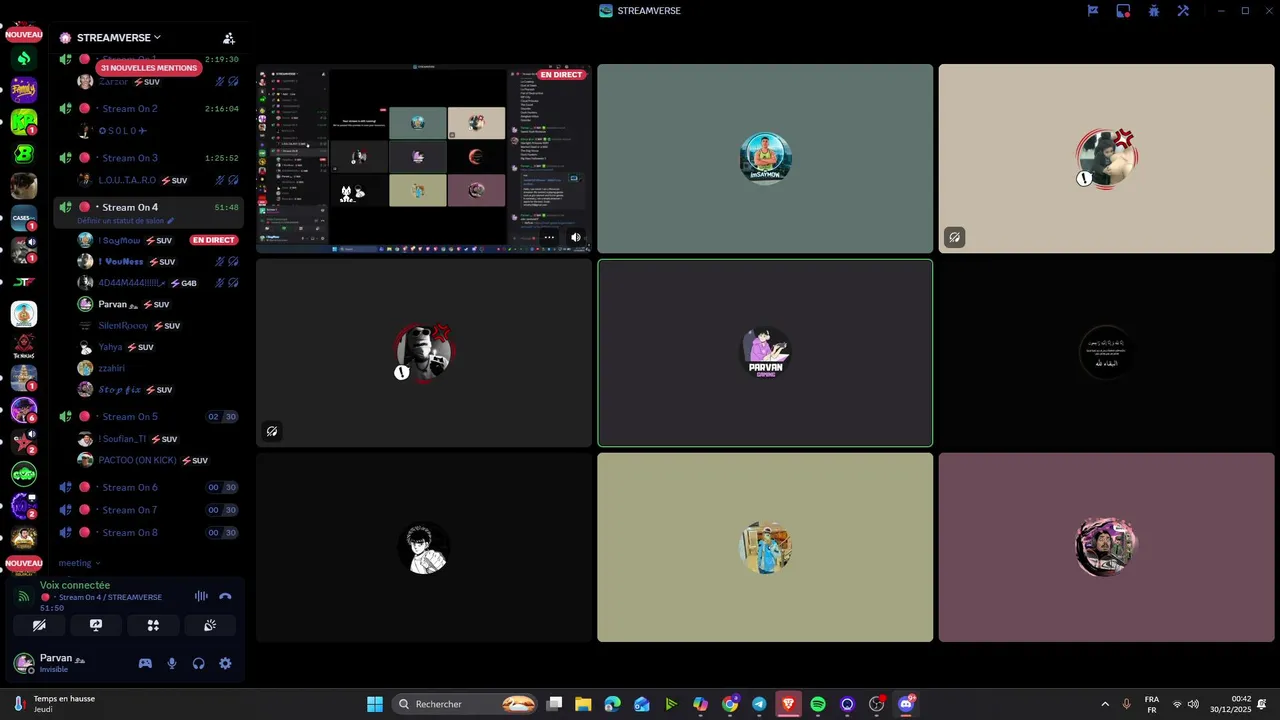The height and width of the screenshot is (720, 1280).
Task: Open Discord taskbar icon with 9+ badge
Action: 906,704
